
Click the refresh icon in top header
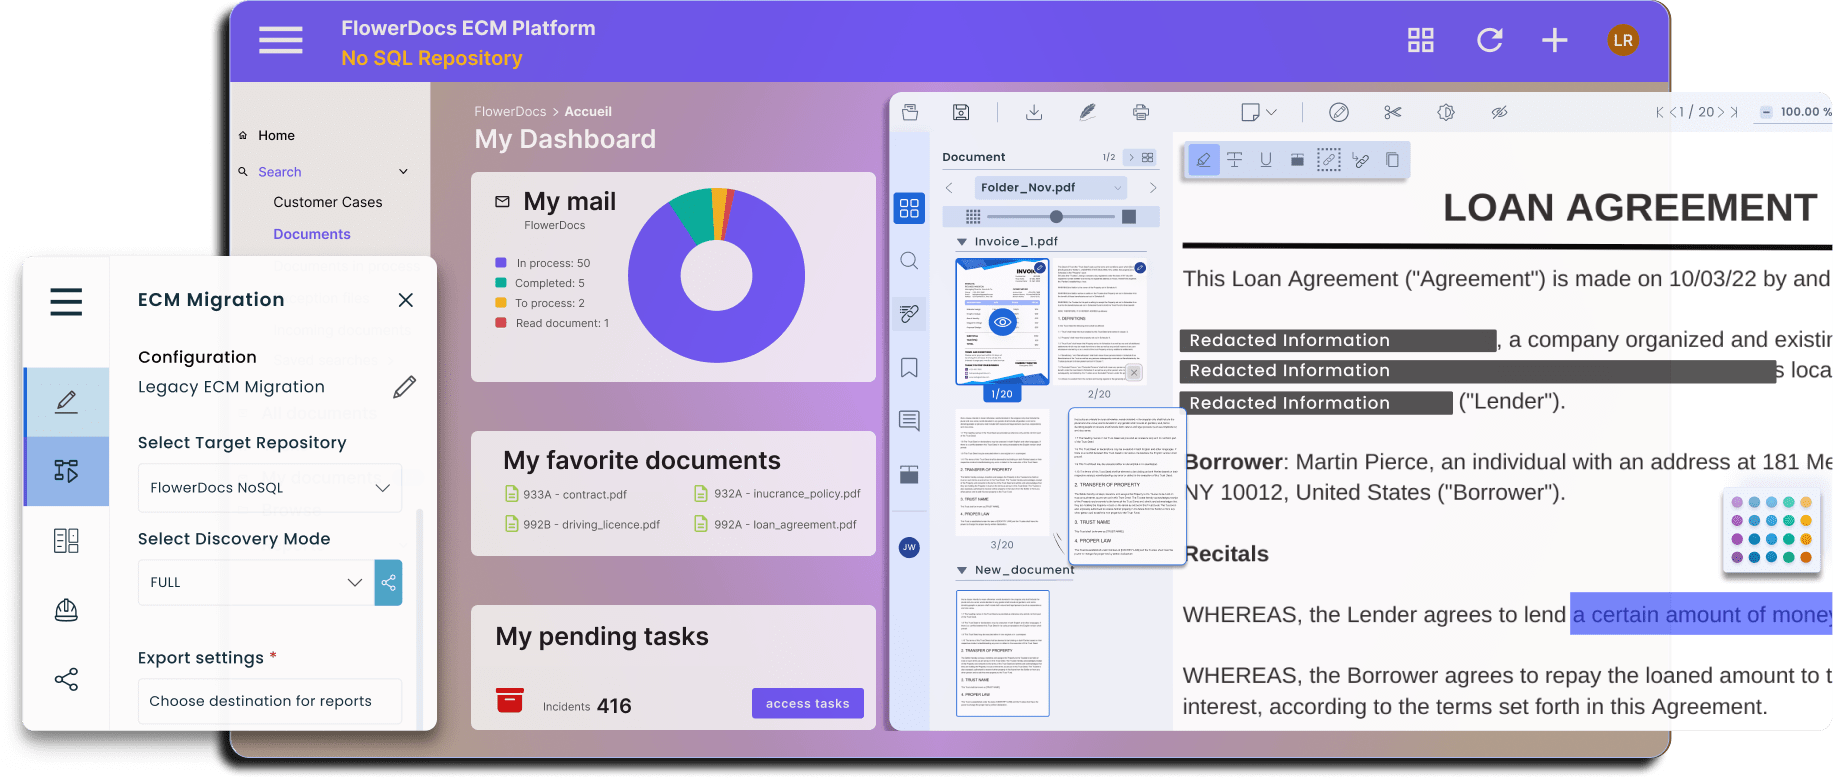(x=1489, y=40)
